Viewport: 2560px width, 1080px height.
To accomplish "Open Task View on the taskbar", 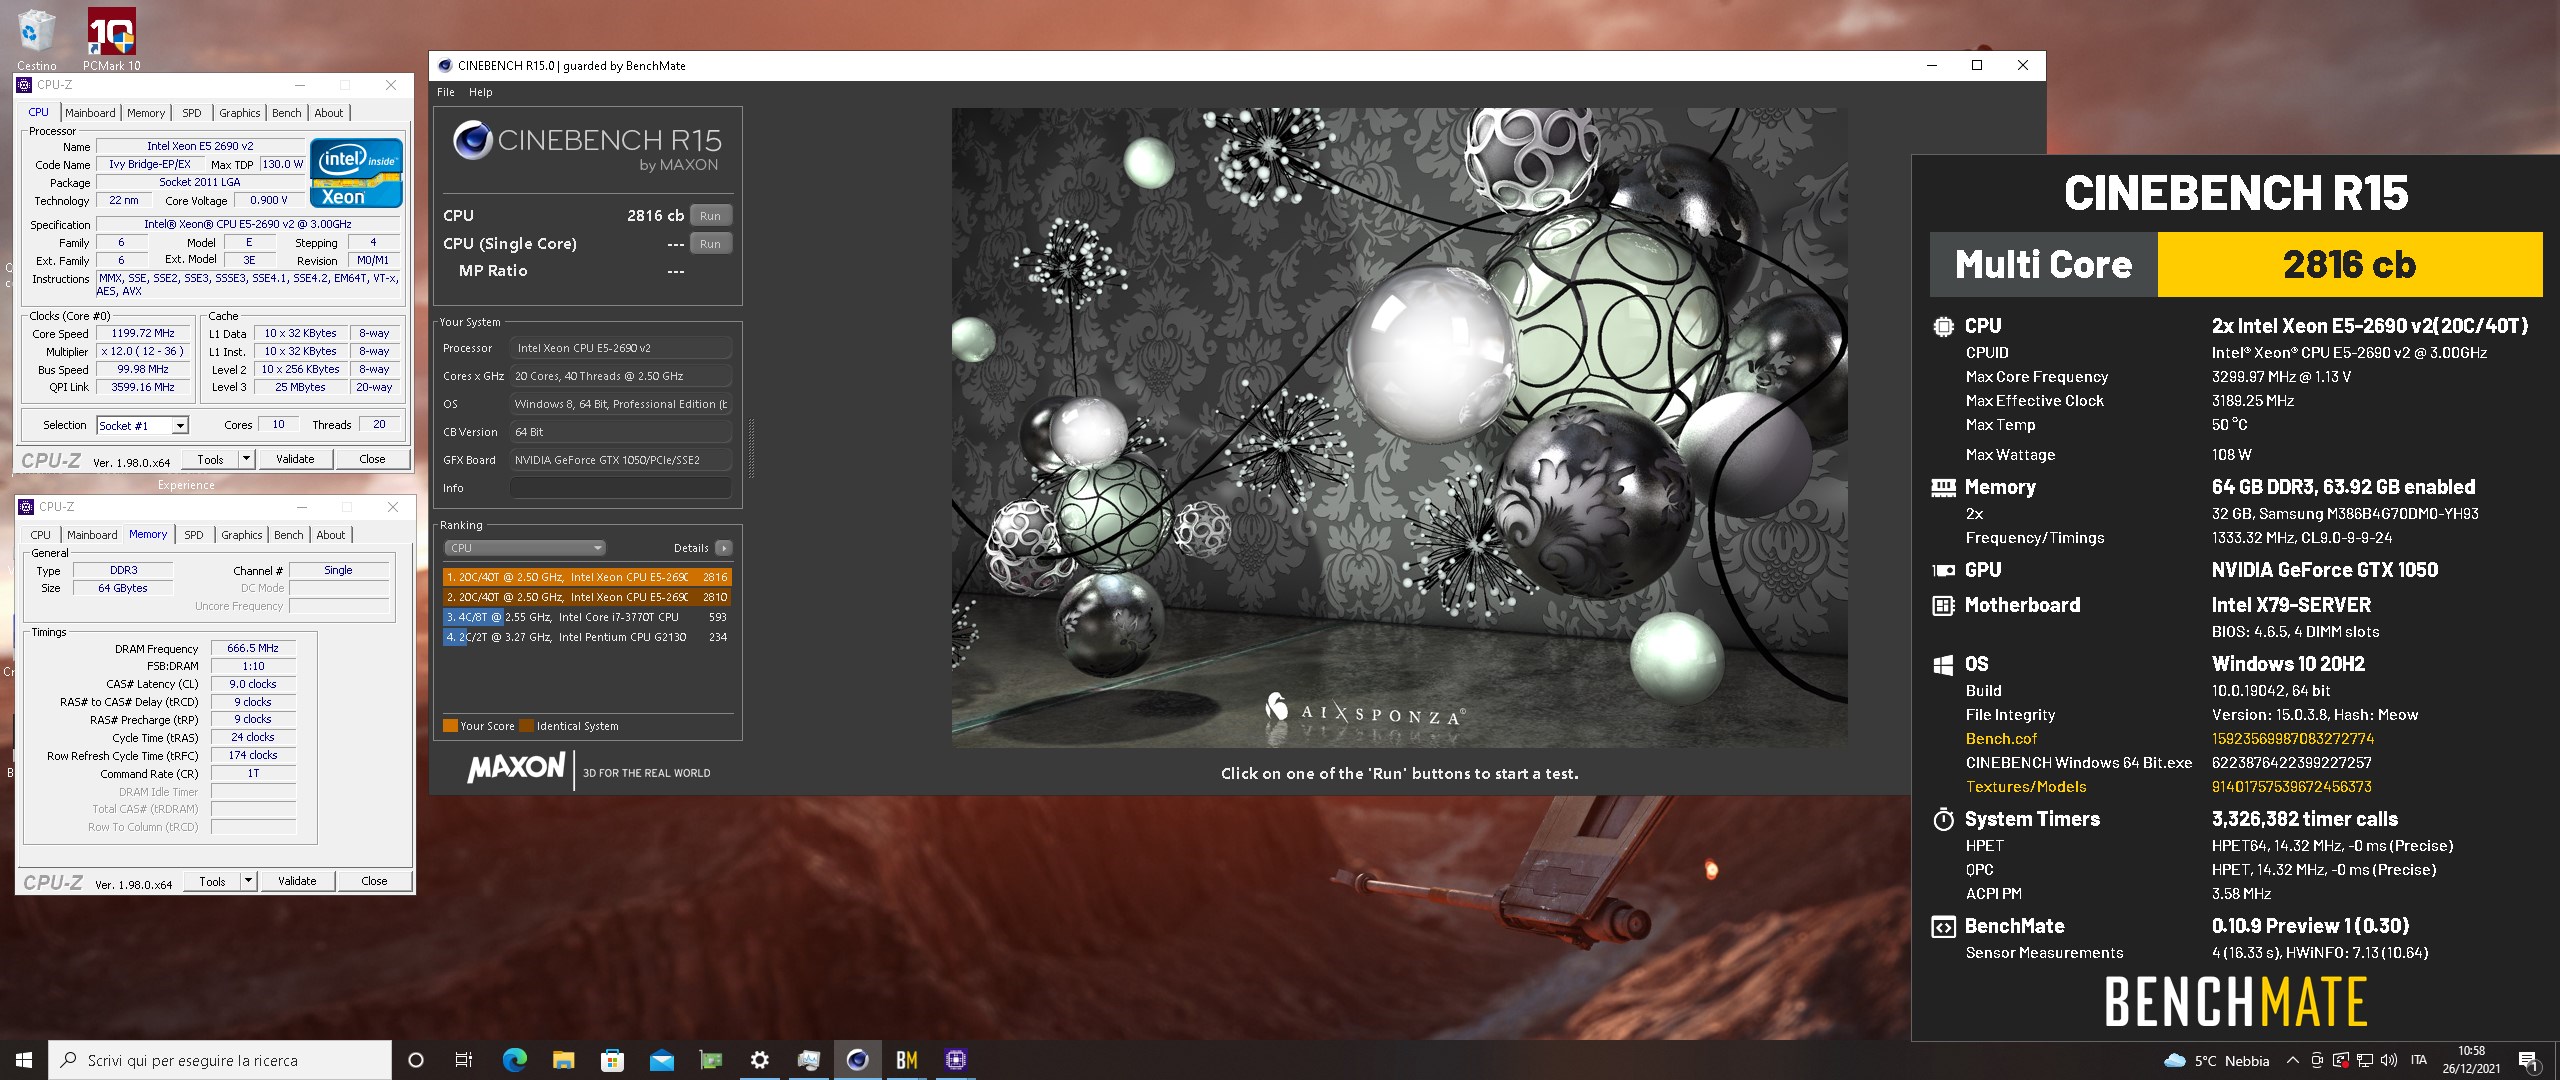I will (464, 1060).
